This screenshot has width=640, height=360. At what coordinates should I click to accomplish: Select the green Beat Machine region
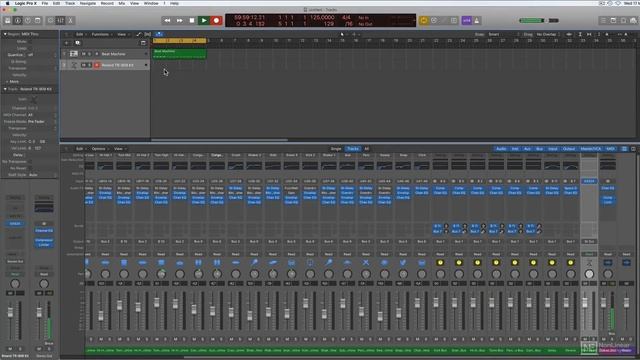(180, 54)
